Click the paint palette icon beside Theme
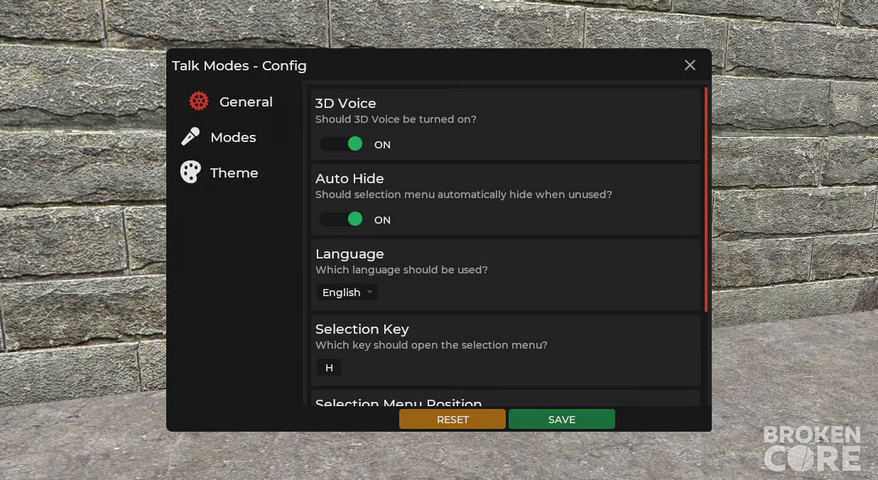This screenshot has height=480, width=878. pos(190,172)
